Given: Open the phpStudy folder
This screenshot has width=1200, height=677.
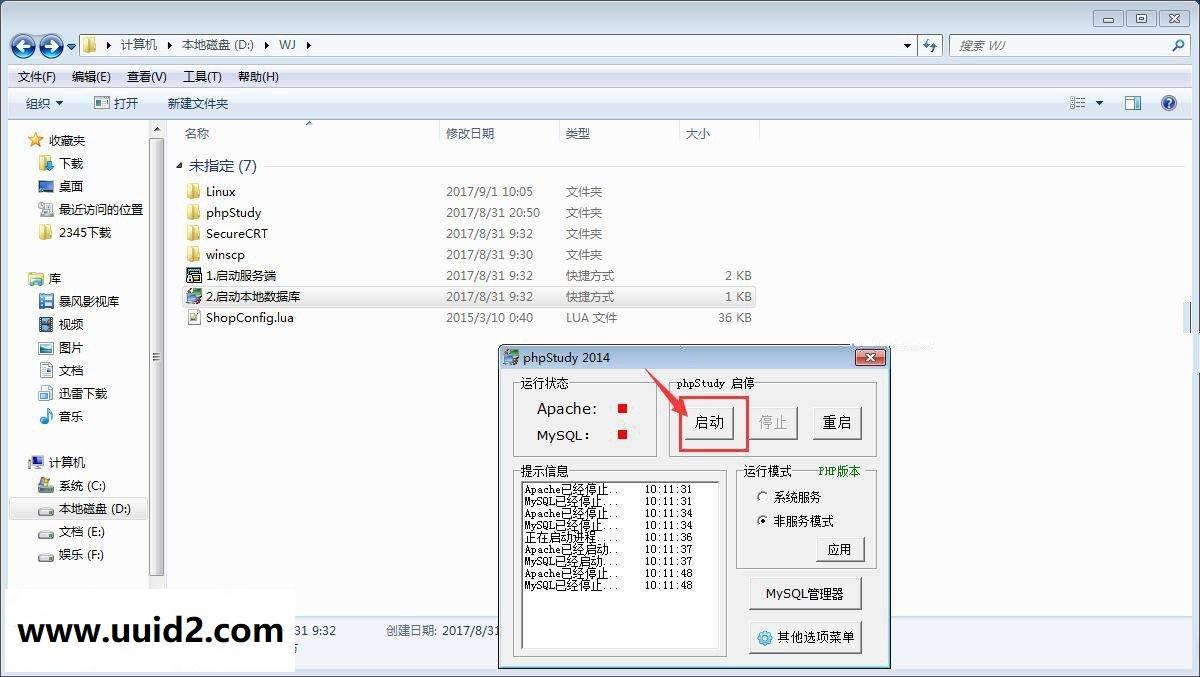Looking at the screenshot, I should coord(233,212).
